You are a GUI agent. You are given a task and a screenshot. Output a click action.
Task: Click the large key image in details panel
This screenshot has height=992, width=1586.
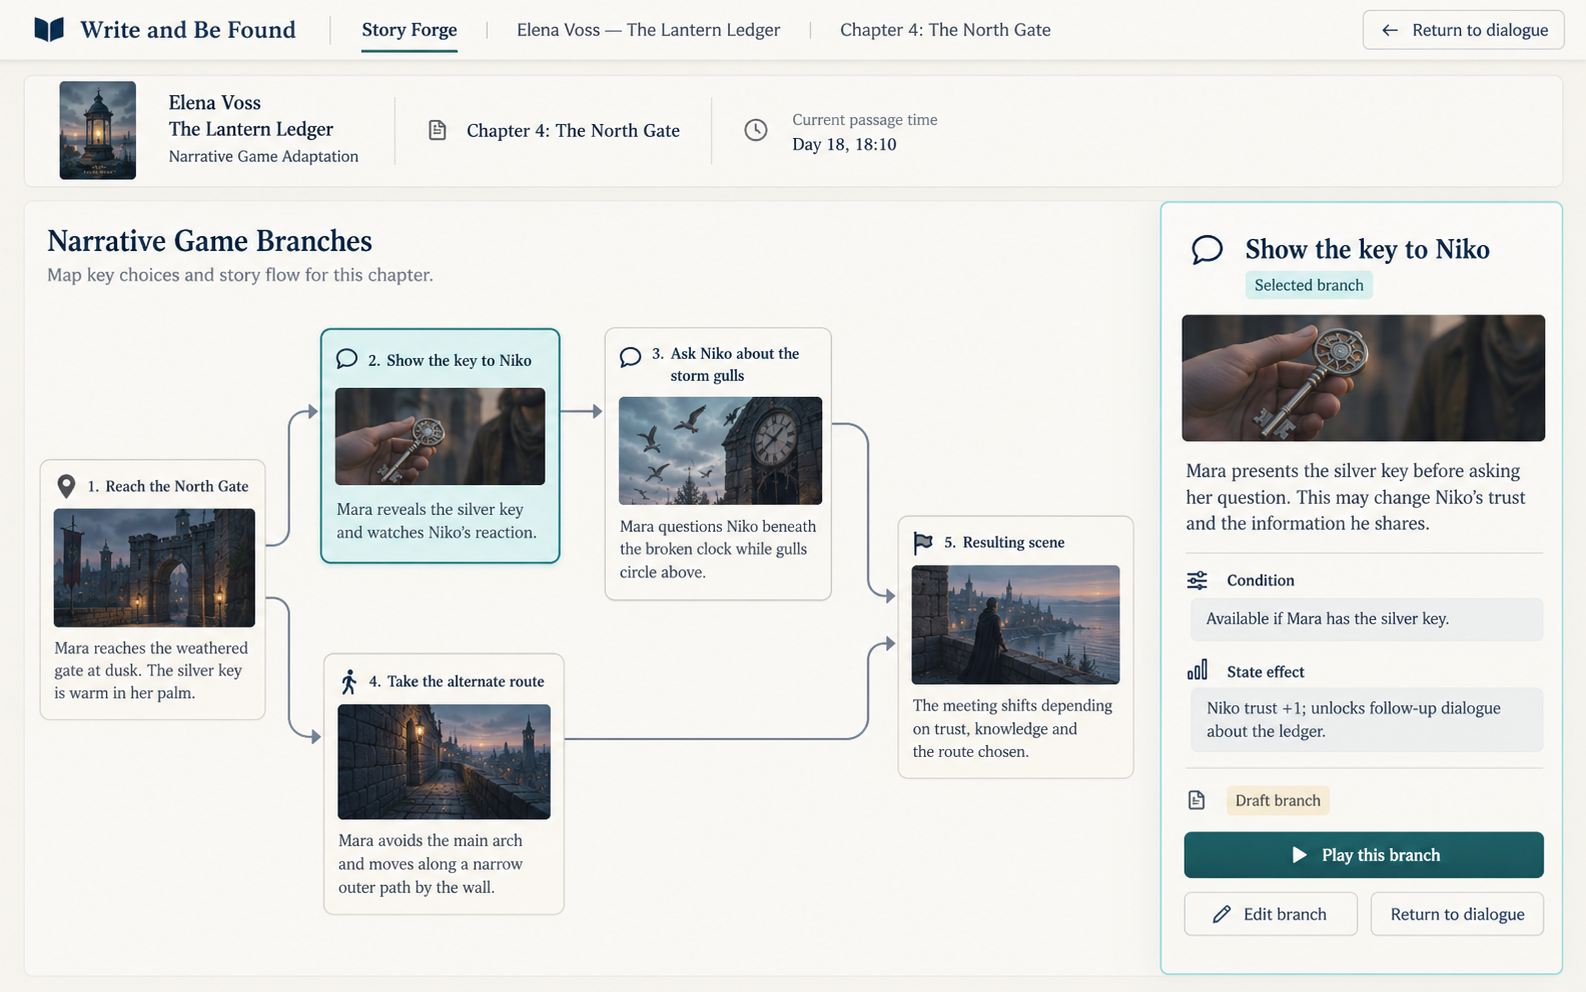1363,378
